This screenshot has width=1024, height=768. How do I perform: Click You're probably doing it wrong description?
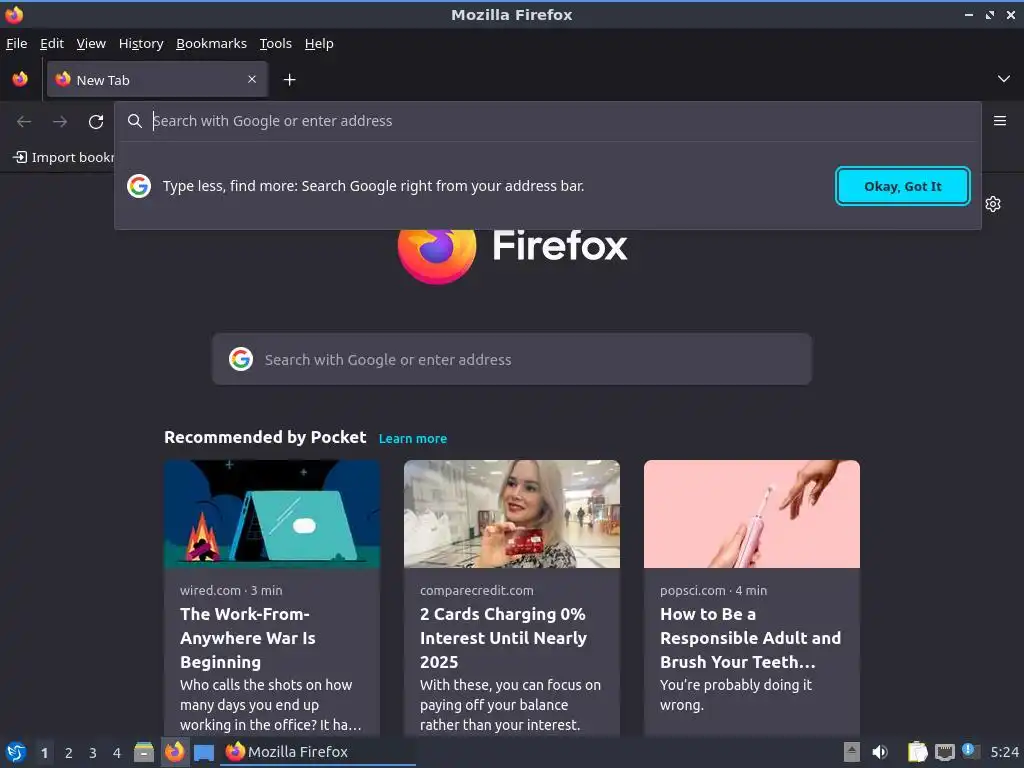tap(735, 695)
